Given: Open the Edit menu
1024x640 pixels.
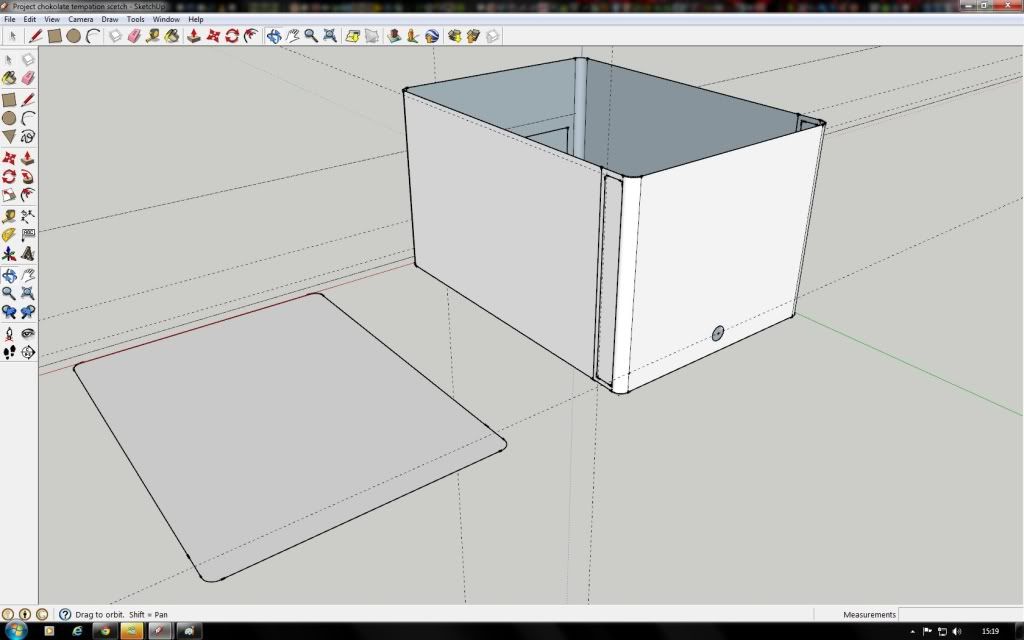Looking at the screenshot, I should point(30,19).
